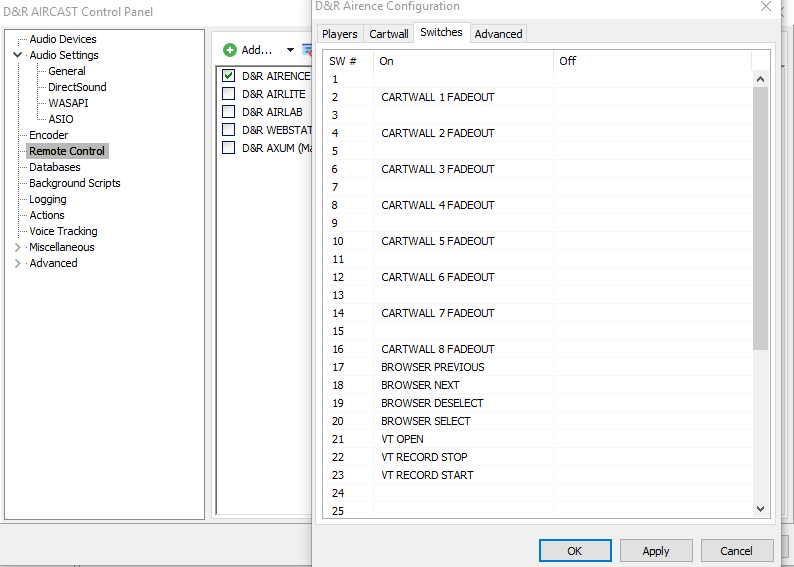Select the CARTWALL 1 FADEOUT switch row
This screenshot has height=567, width=794.
tap(437, 97)
